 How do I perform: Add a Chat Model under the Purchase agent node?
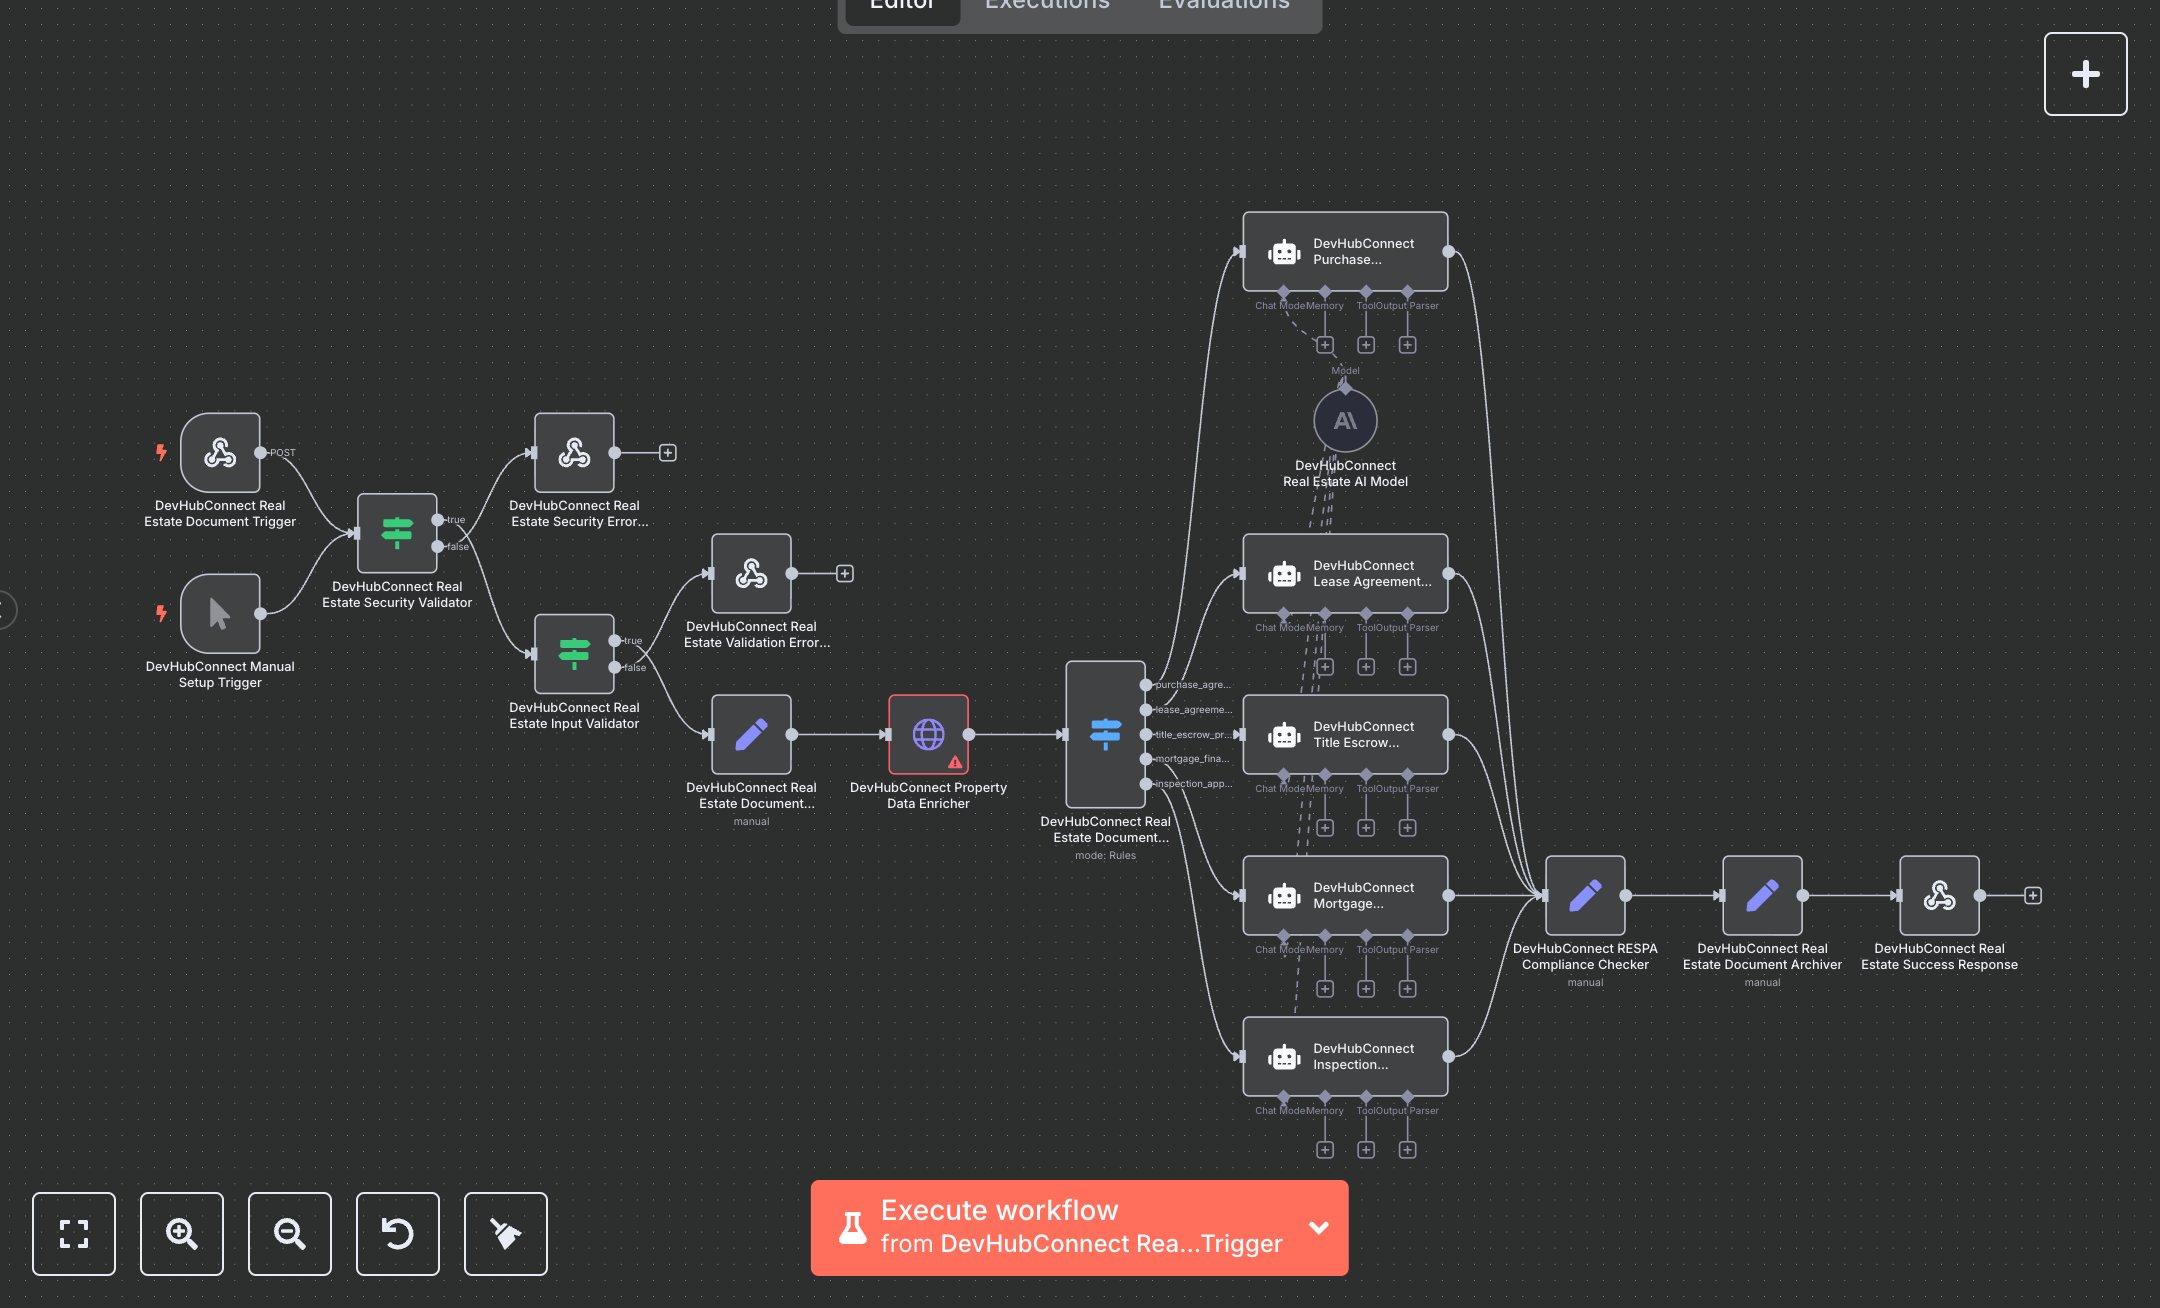1326,344
